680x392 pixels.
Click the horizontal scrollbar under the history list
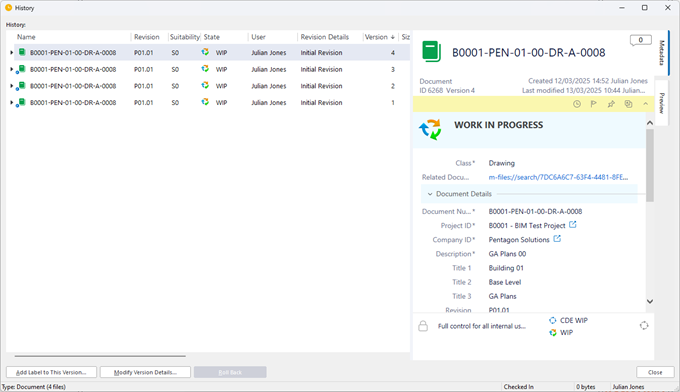(x=100, y=356)
